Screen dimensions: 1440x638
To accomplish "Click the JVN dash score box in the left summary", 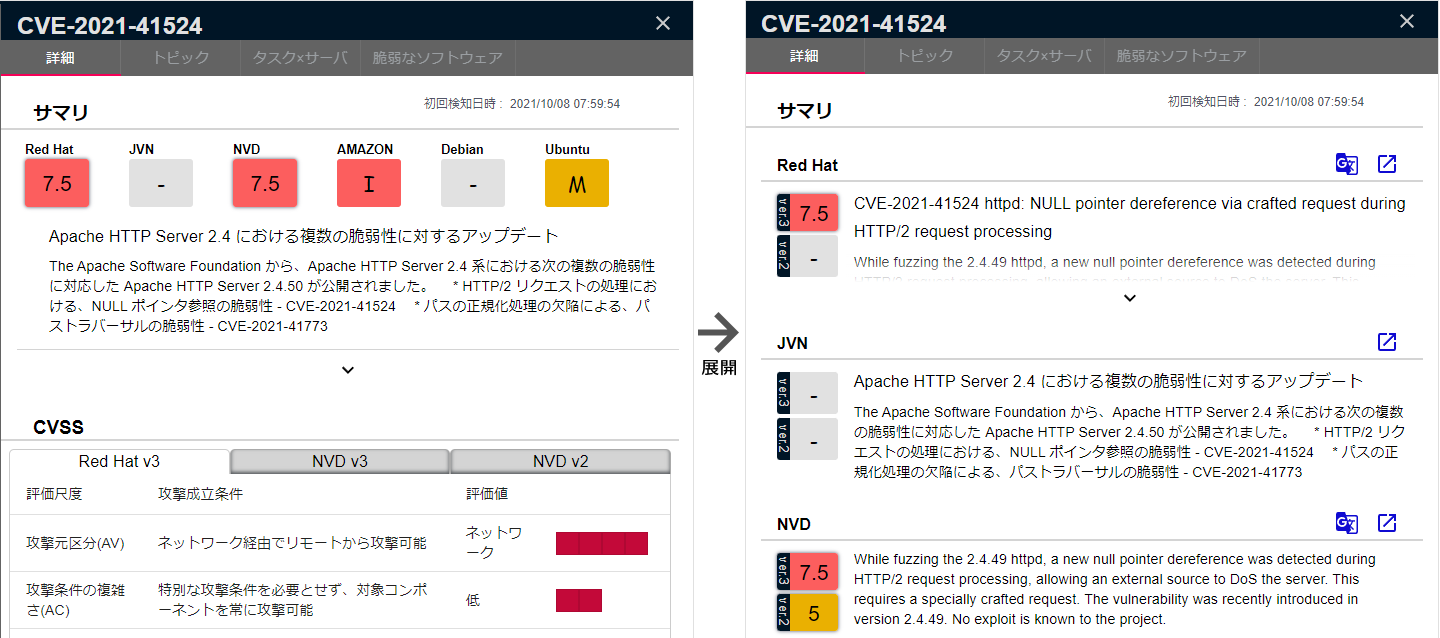I will [161, 183].
